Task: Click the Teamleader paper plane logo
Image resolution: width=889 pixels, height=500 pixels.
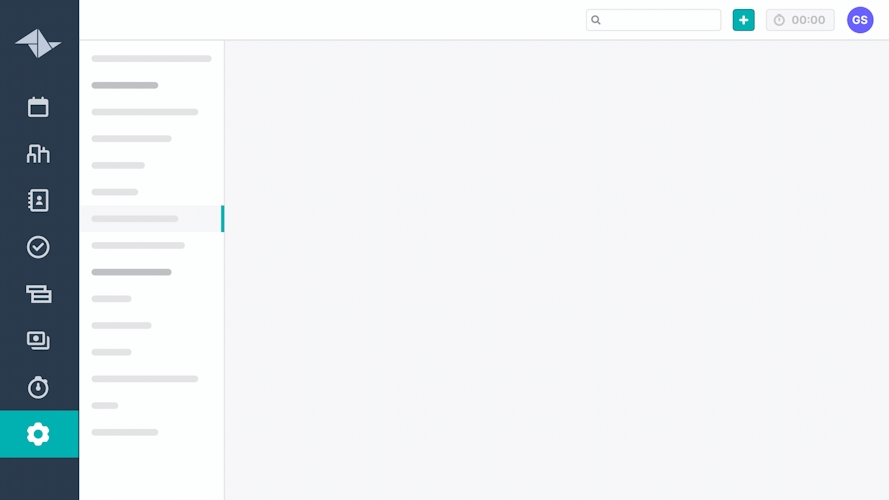Action: pos(38,44)
